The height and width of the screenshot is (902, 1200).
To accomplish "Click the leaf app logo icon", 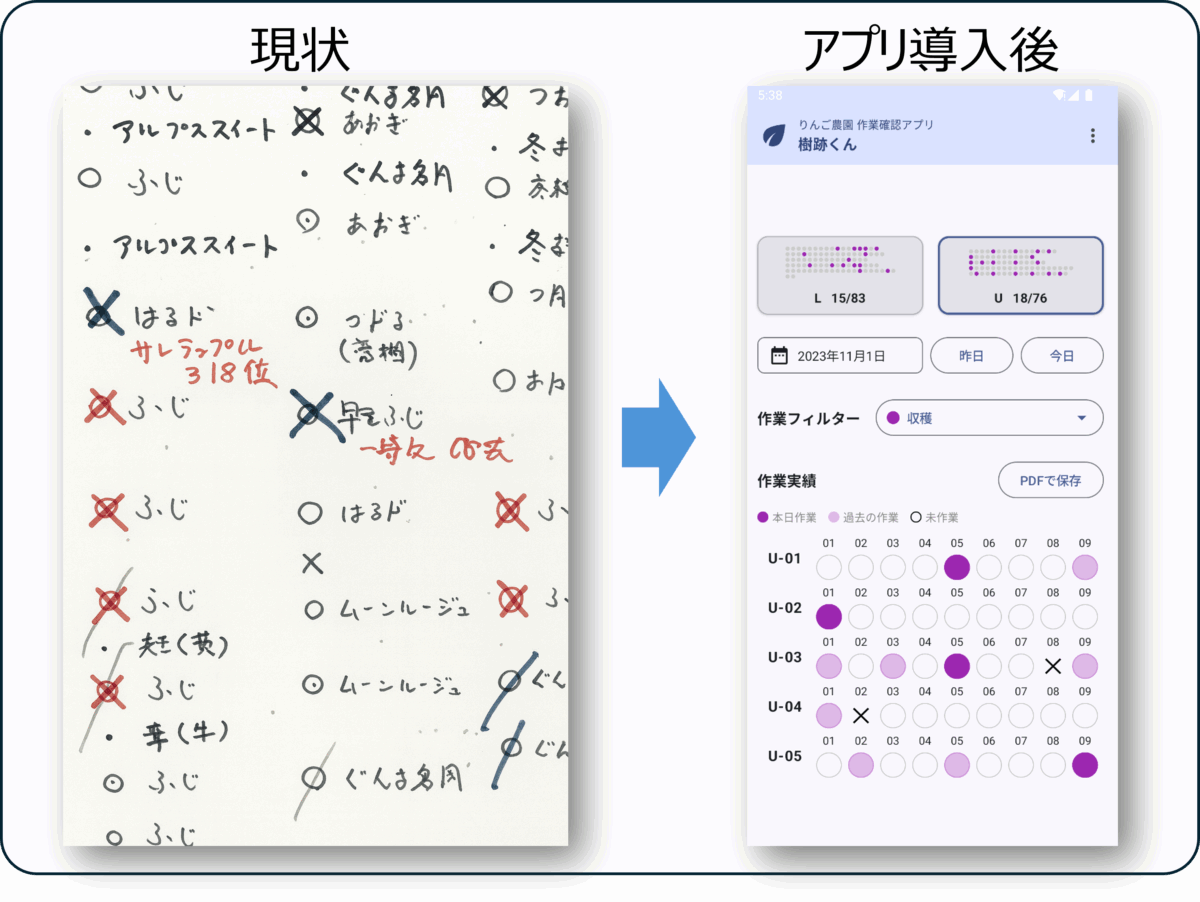I will 773,136.
